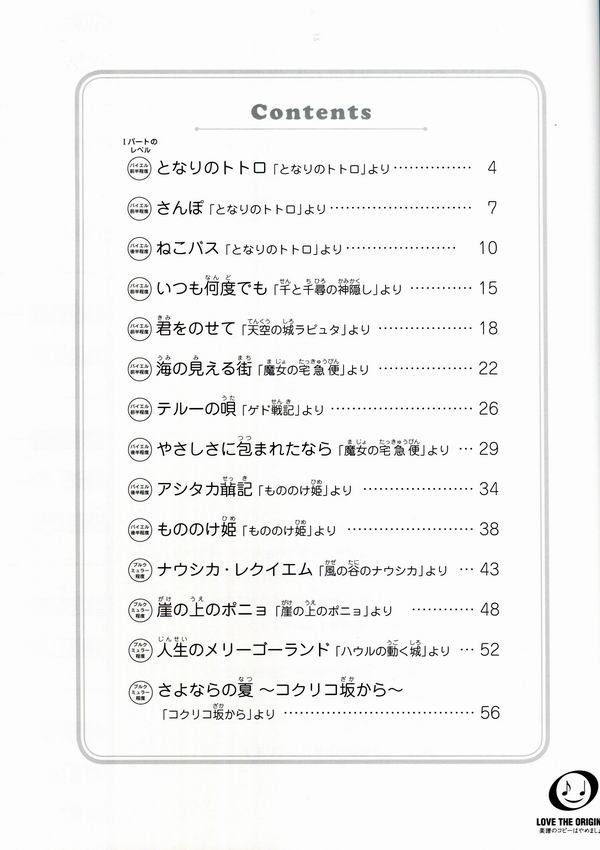Click the level badge beside テルーの唄
The height and width of the screenshot is (850, 600).
point(139,409)
